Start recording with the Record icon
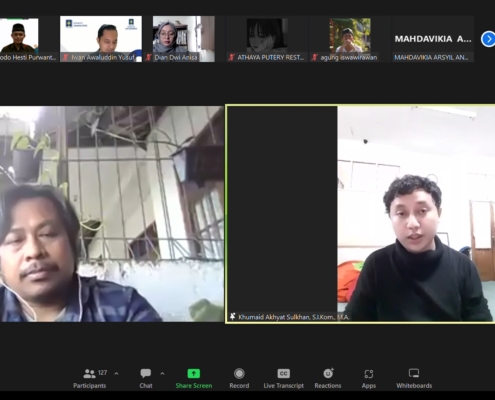This screenshot has width=495, height=400. (239, 374)
